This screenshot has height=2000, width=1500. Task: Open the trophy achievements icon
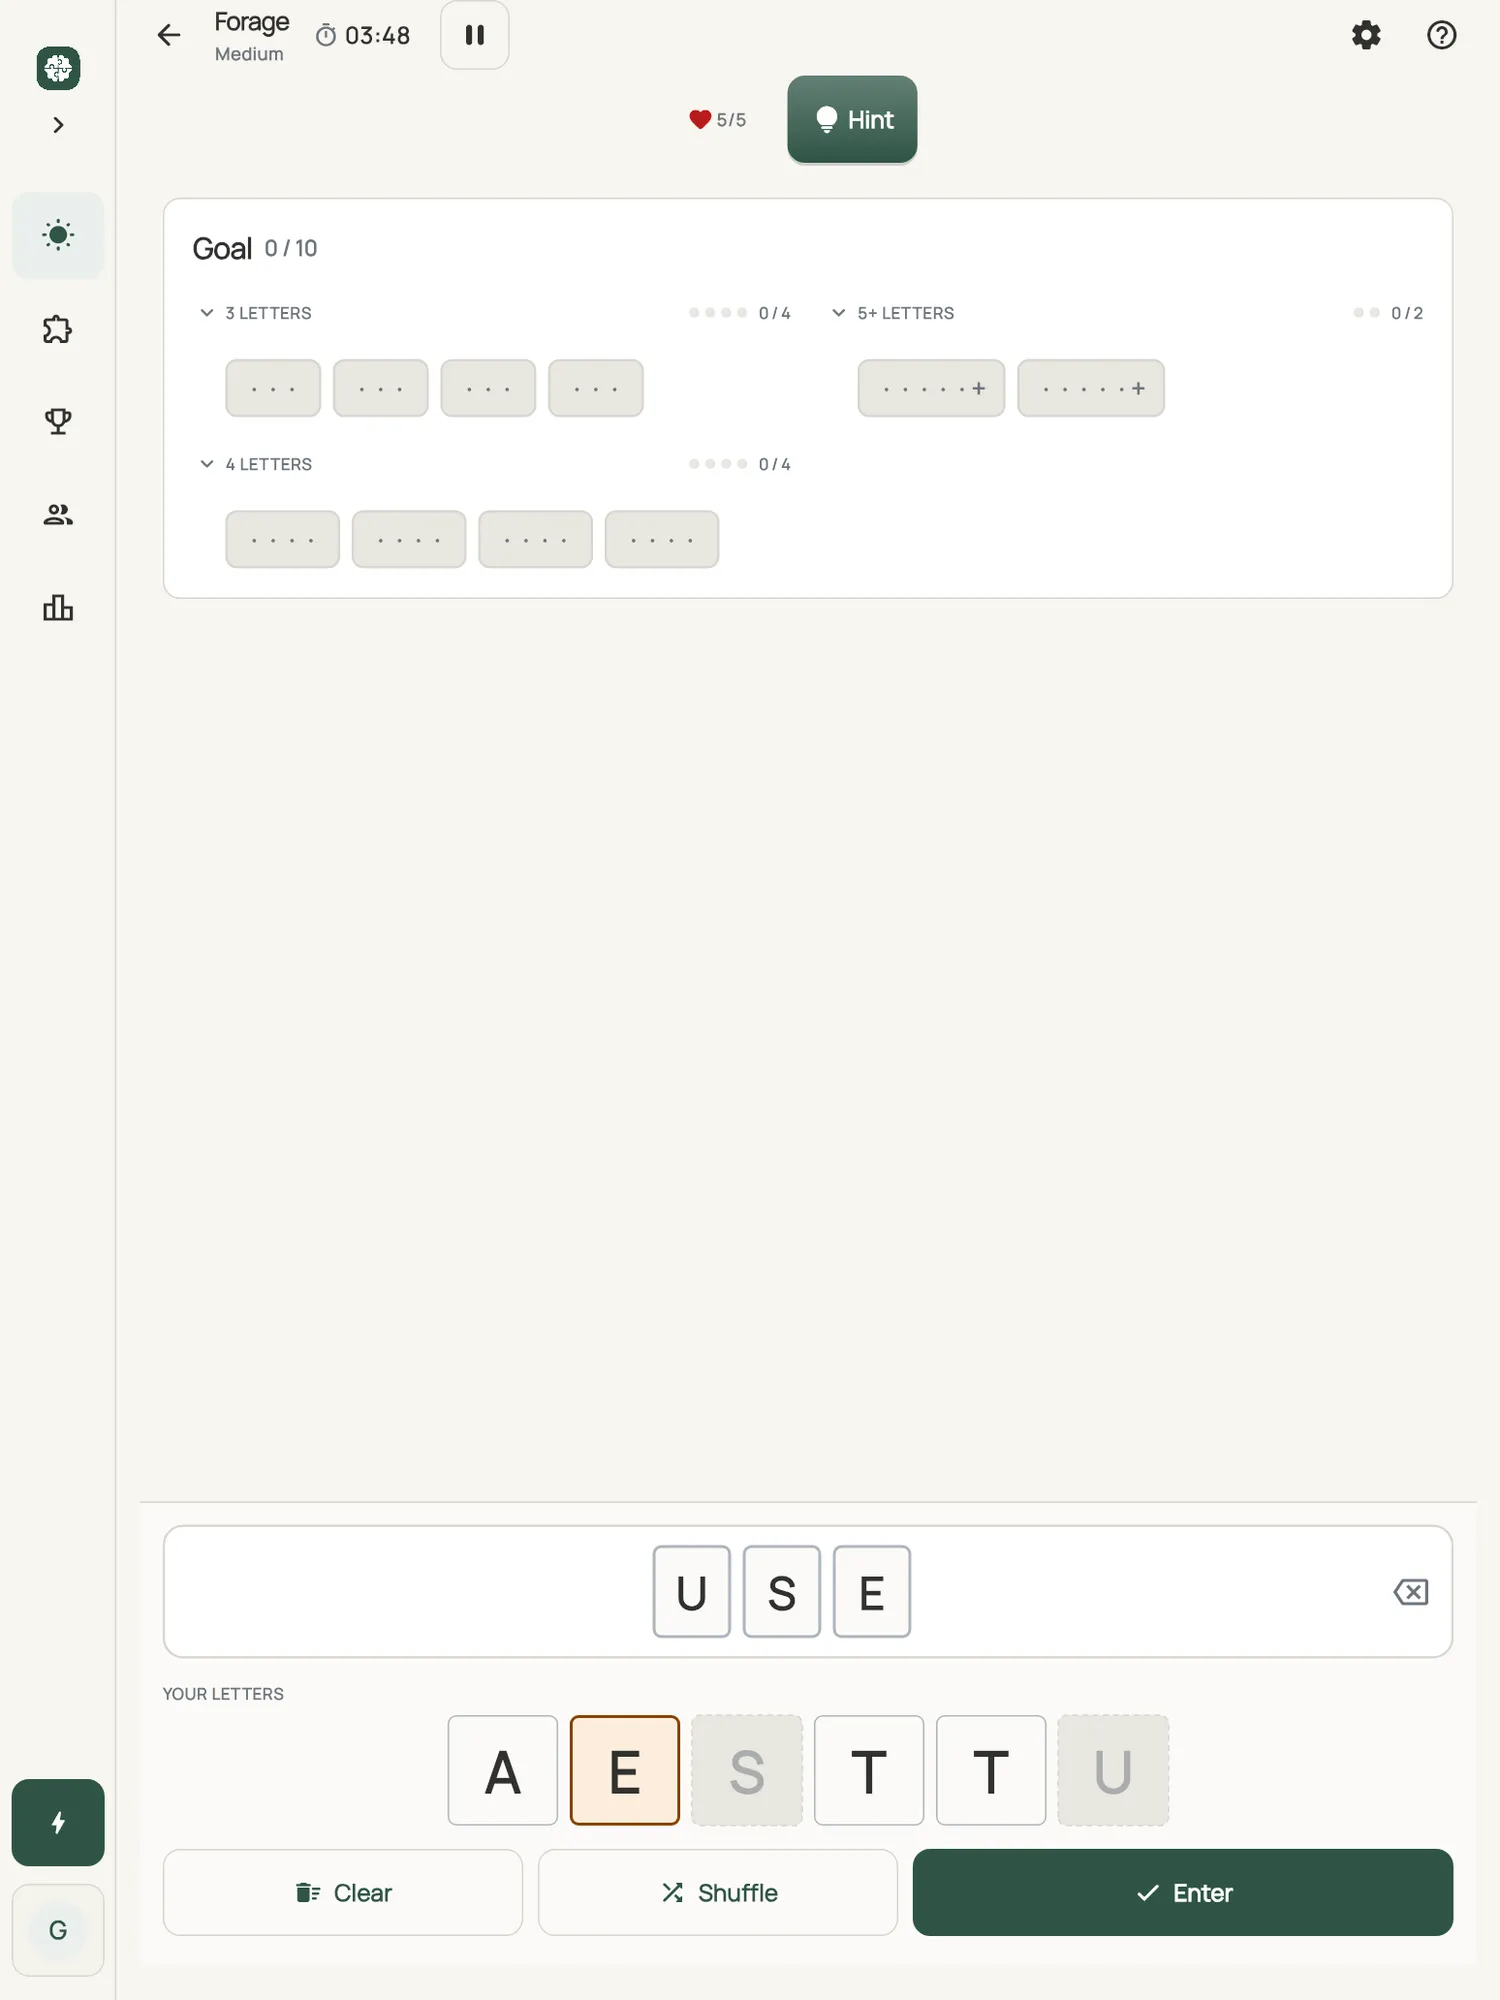58,421
